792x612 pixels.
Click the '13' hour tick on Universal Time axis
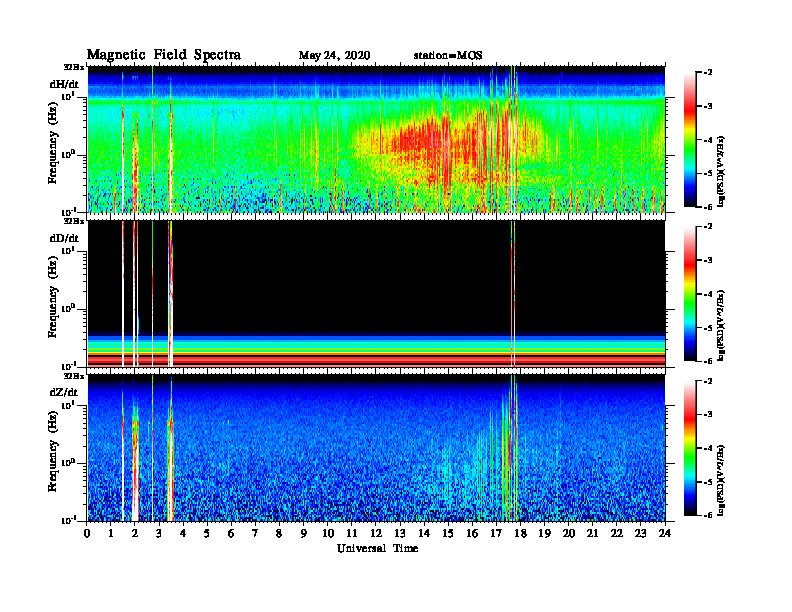[400, 533]
